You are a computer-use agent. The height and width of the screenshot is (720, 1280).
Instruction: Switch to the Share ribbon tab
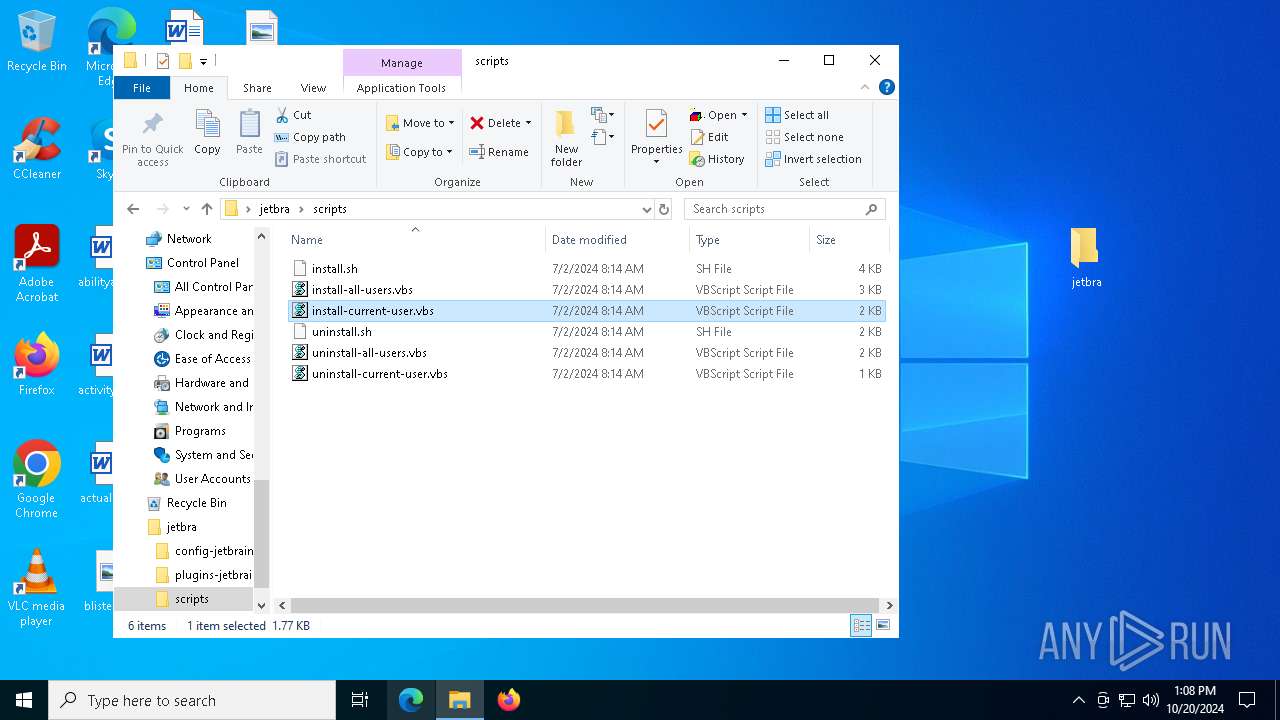[x=257, y=88]
